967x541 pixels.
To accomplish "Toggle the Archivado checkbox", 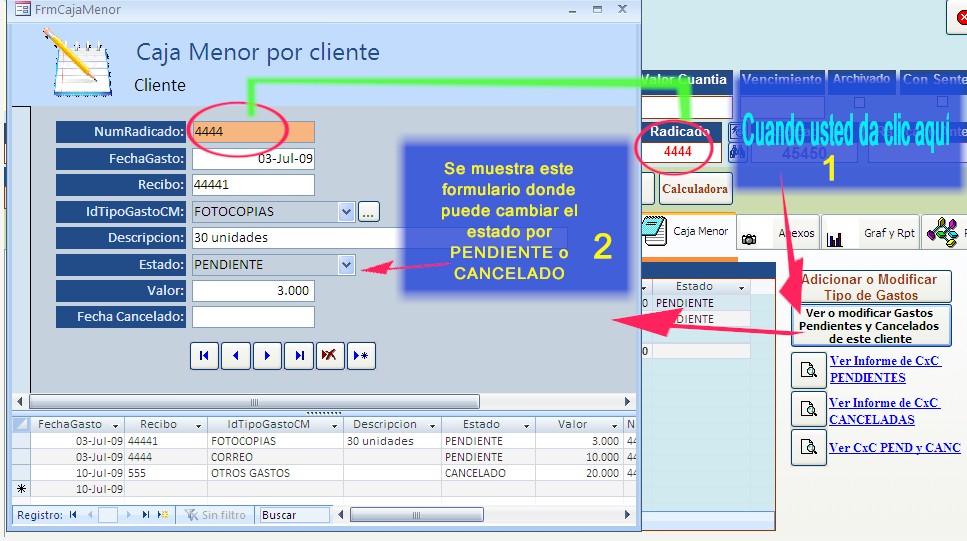I will click(x=859, y=102).
